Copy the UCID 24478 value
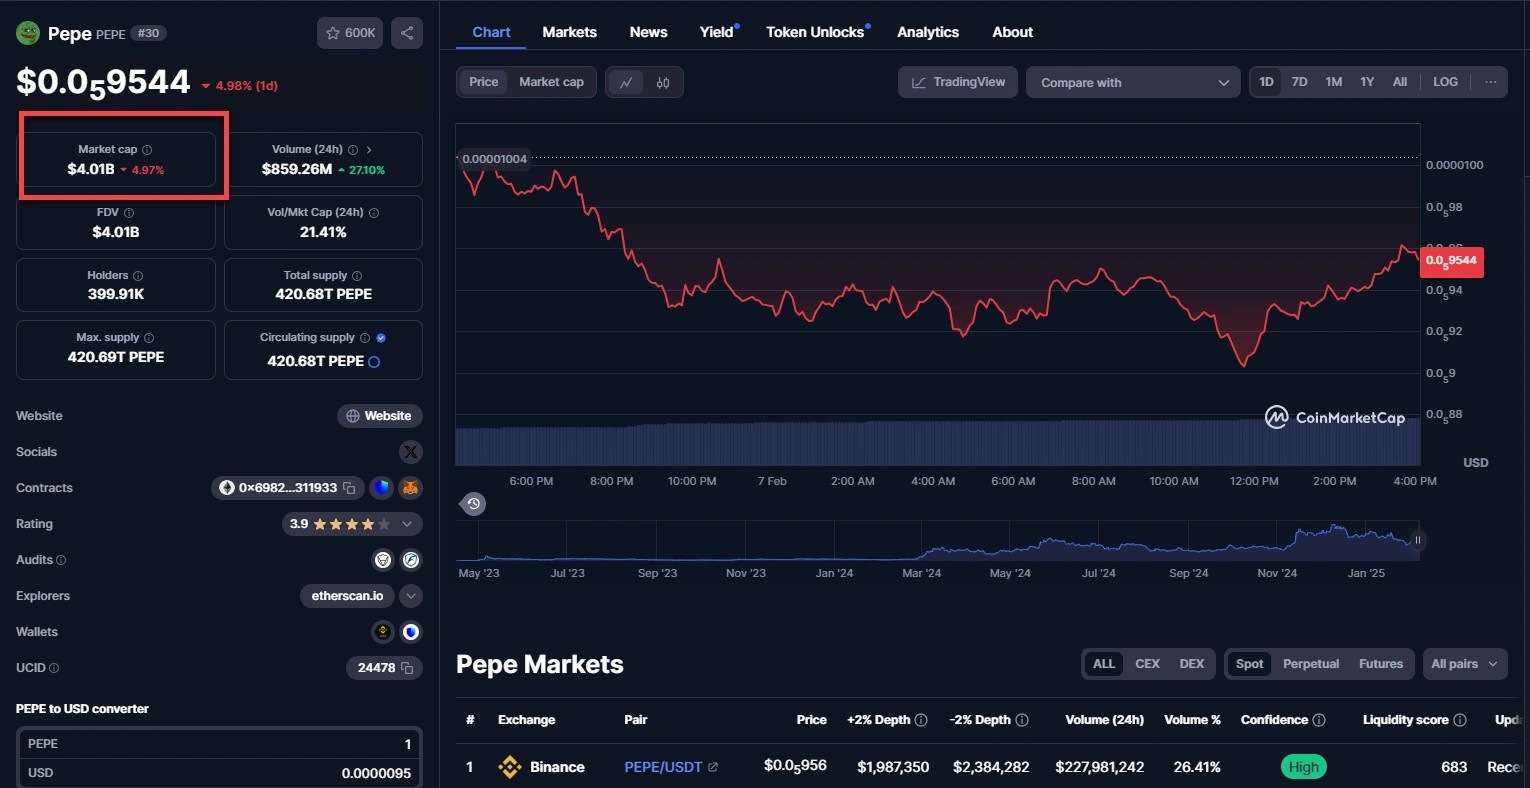 407,668
